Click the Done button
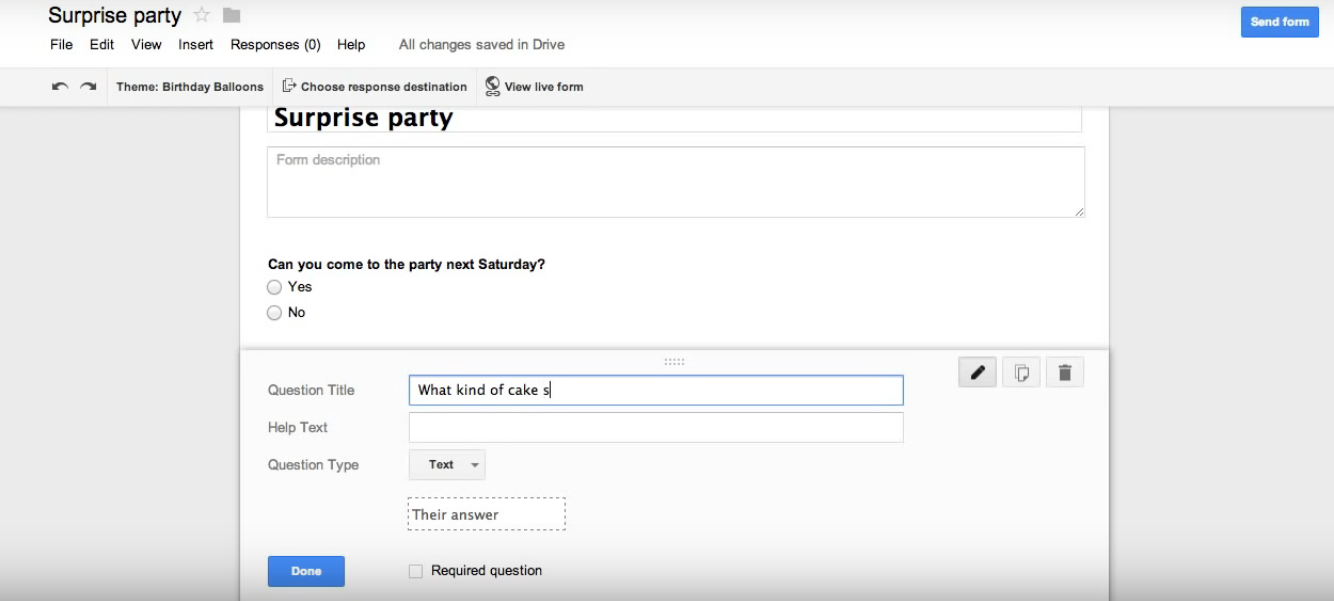Image resolution: width=1334 pixels, height=601 pixels. pyautogui.click(x=305, y=570)
